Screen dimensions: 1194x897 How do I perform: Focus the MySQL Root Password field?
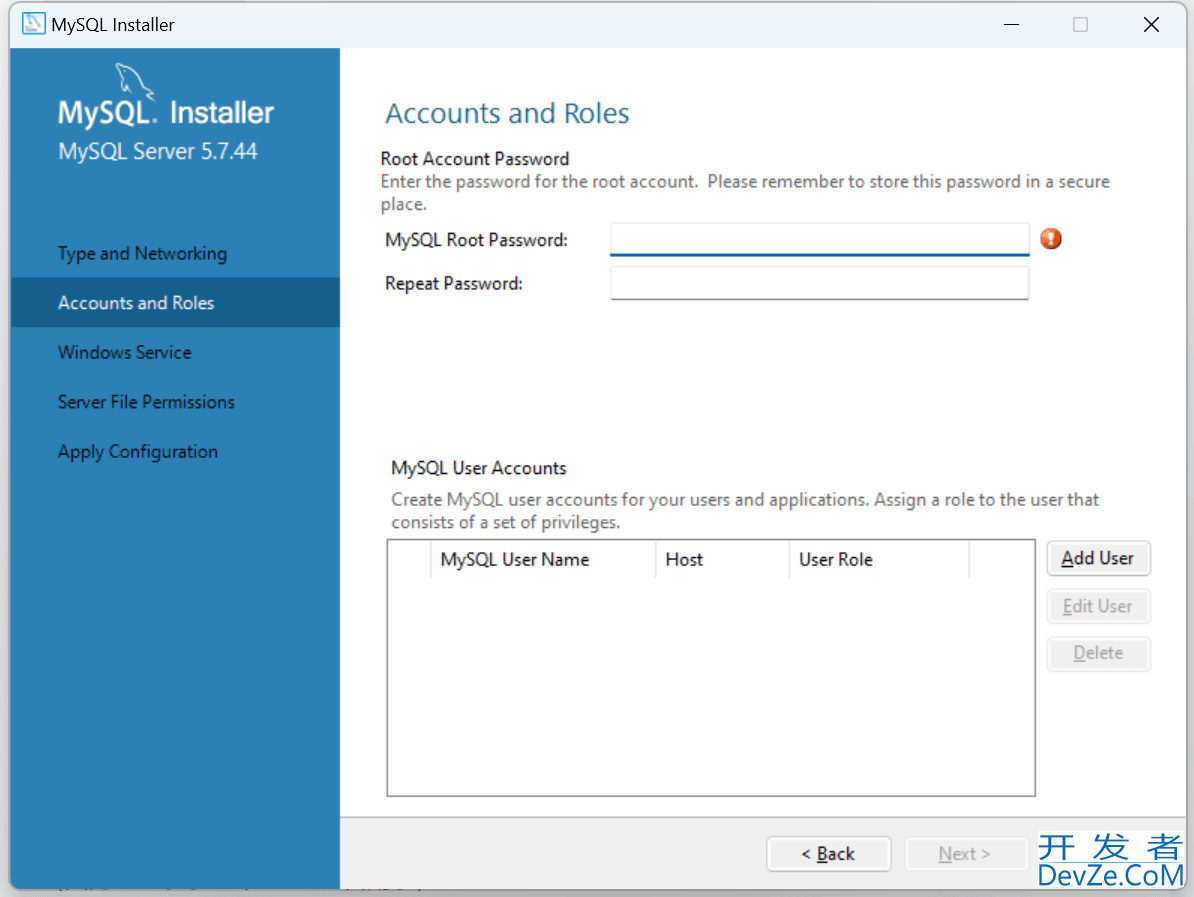click(x=819, y=239)
